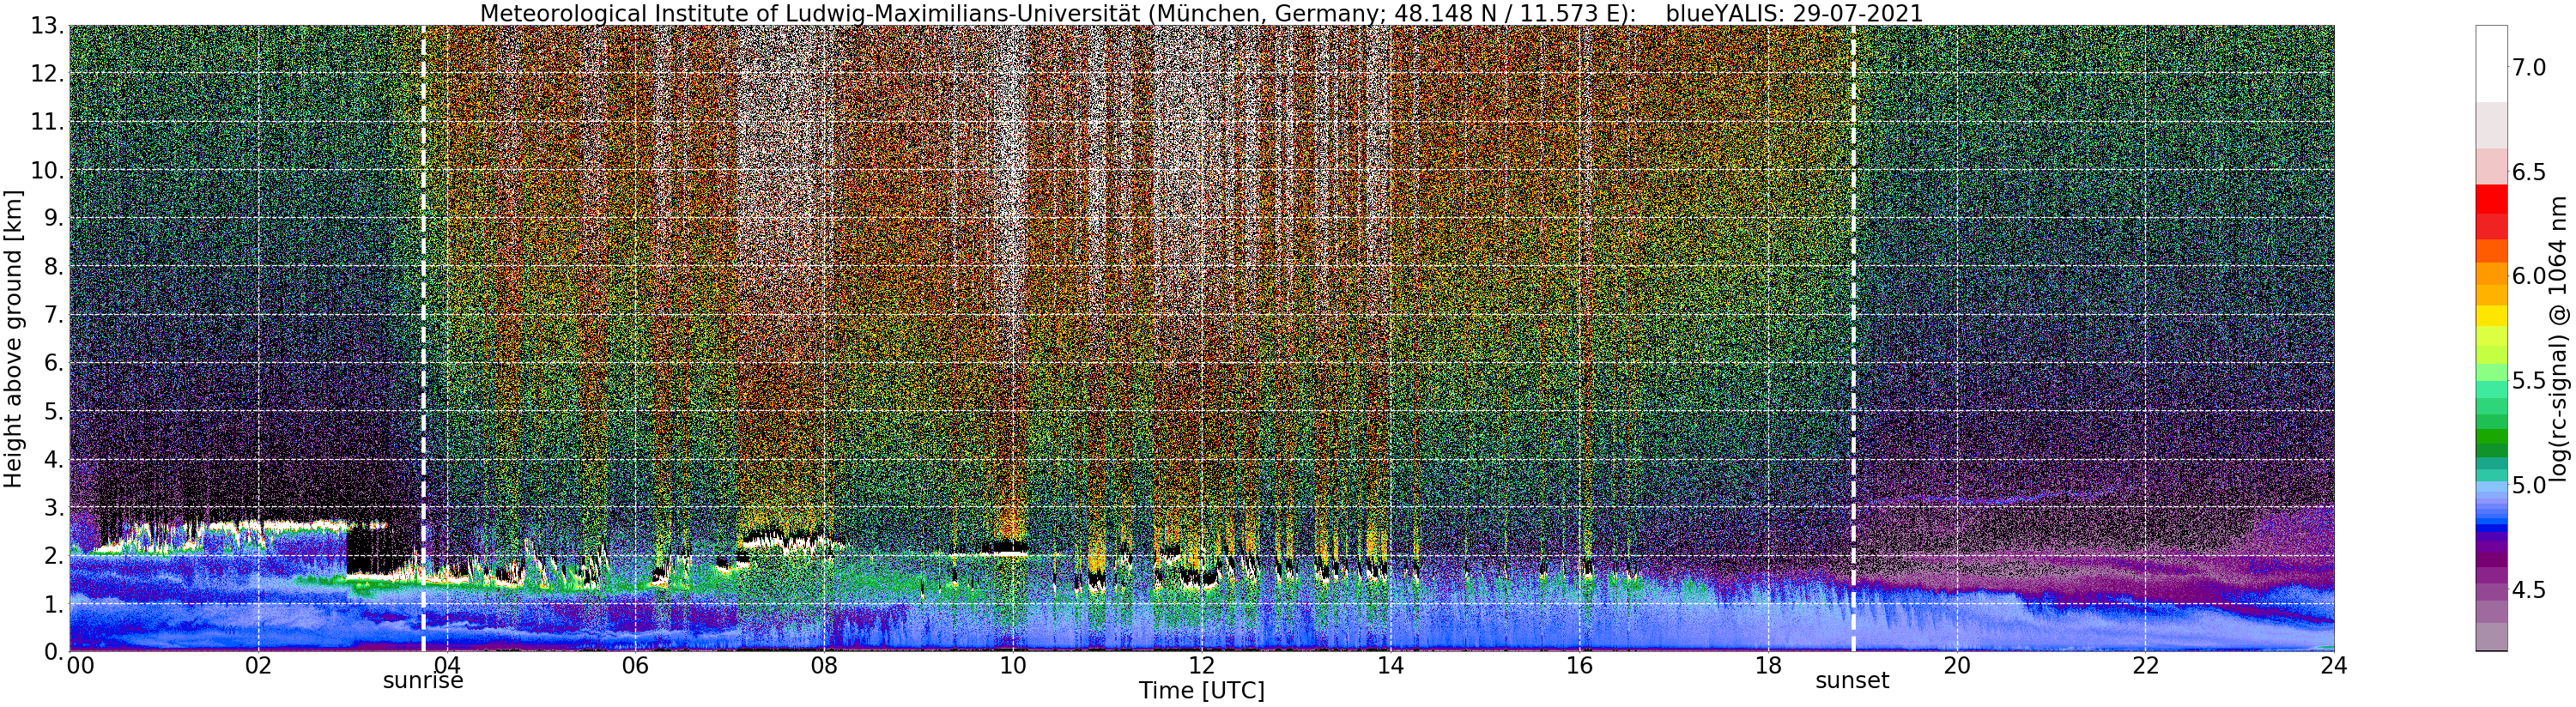
Task: Click the bright red segment of the colorbar
Action: (x=2491, y=200)
